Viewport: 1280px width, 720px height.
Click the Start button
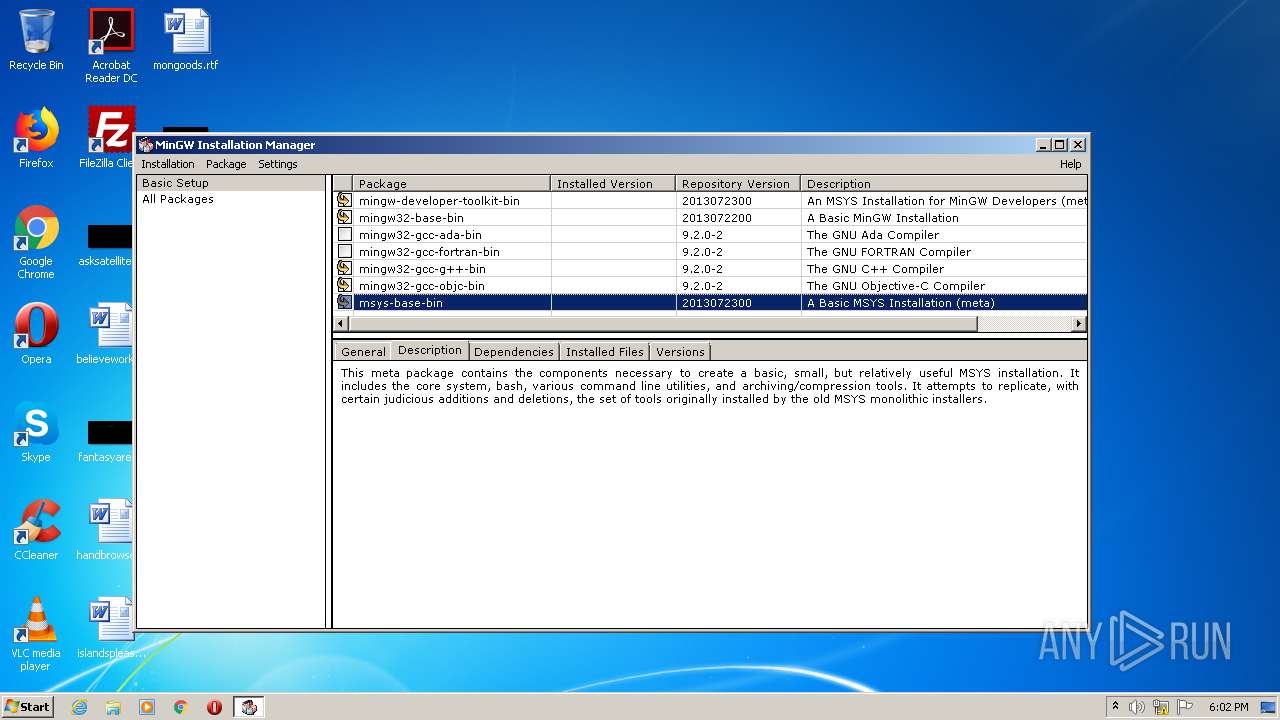coord(27,706)
